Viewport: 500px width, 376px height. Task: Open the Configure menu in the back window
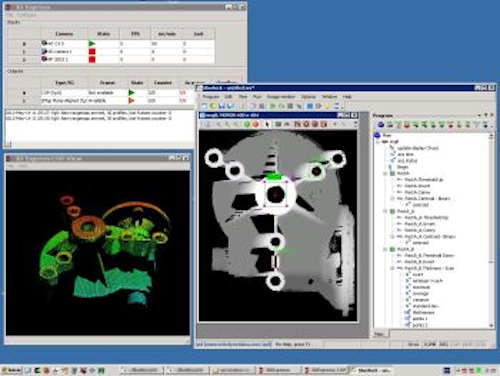[27, 15]
